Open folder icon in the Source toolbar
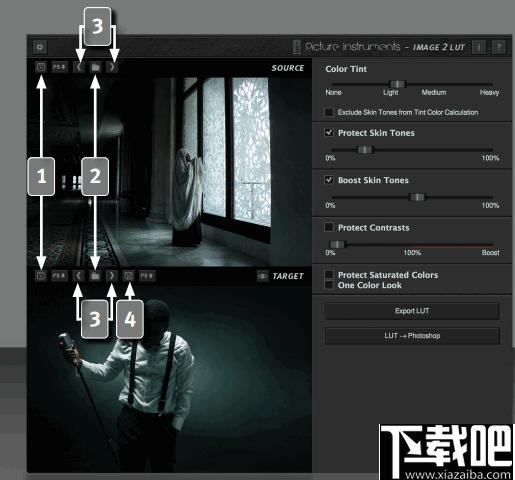This screenshot has height=480, width=515. [95, 67]
